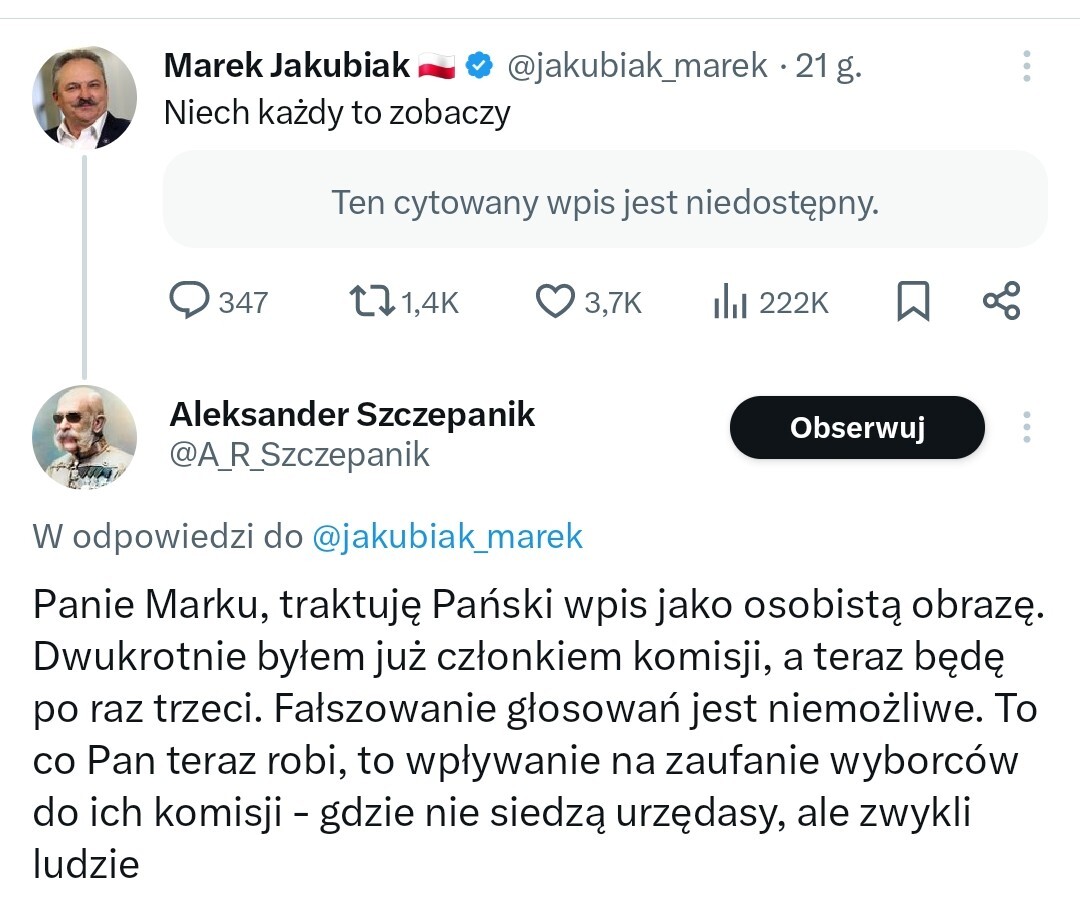The height and width of the screenshot is (903, 1080).
Task: Open Marek Jakubiak's profile picture
Action: tap(84, 97)
